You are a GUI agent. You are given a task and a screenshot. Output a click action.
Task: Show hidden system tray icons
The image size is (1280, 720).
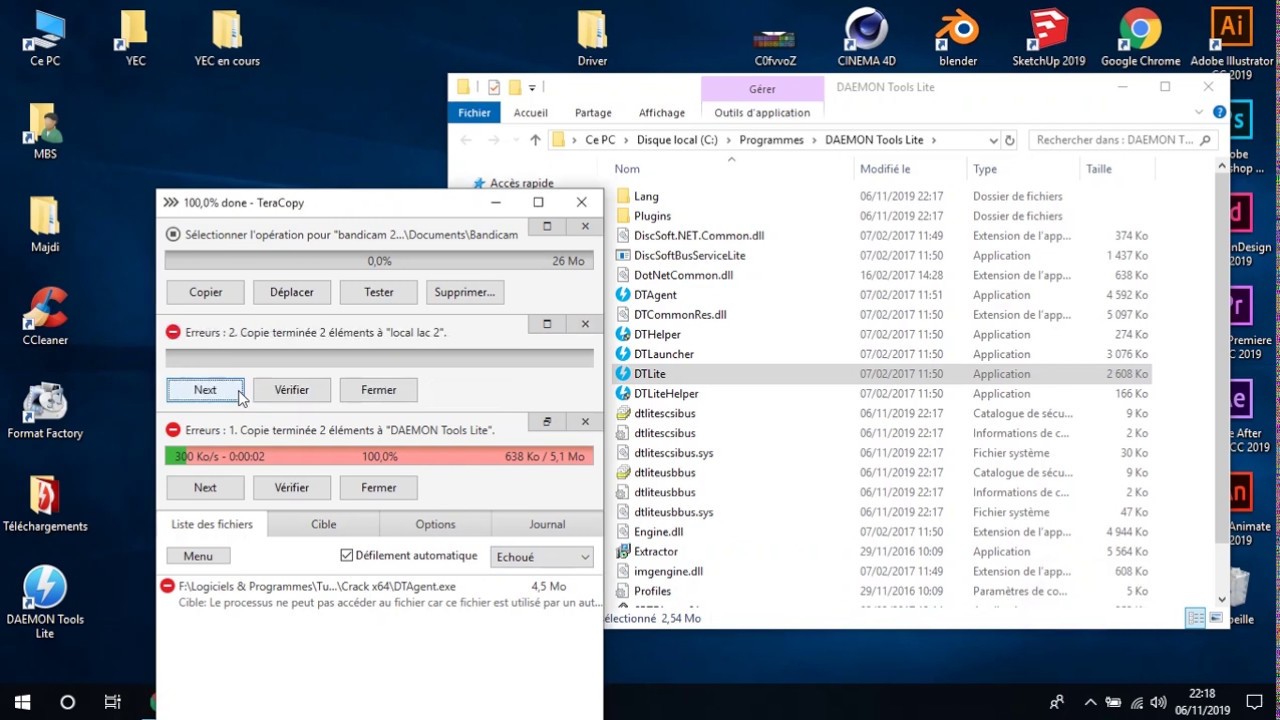1090,702
